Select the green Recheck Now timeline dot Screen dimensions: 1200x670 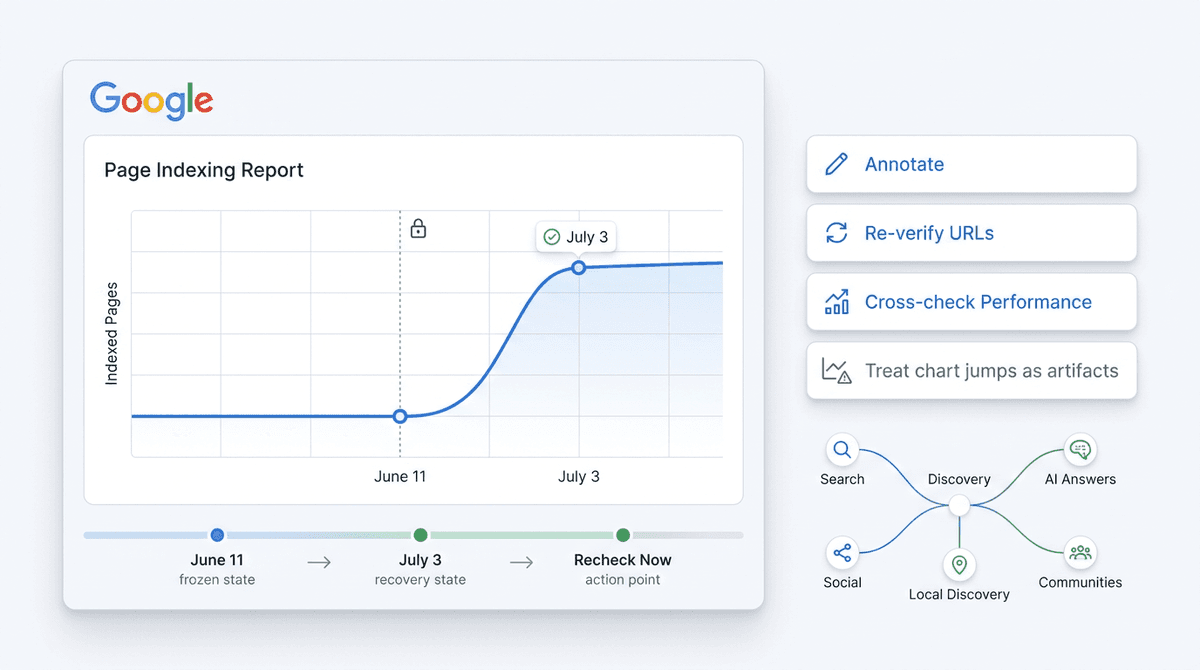click(x=623, y=535)
